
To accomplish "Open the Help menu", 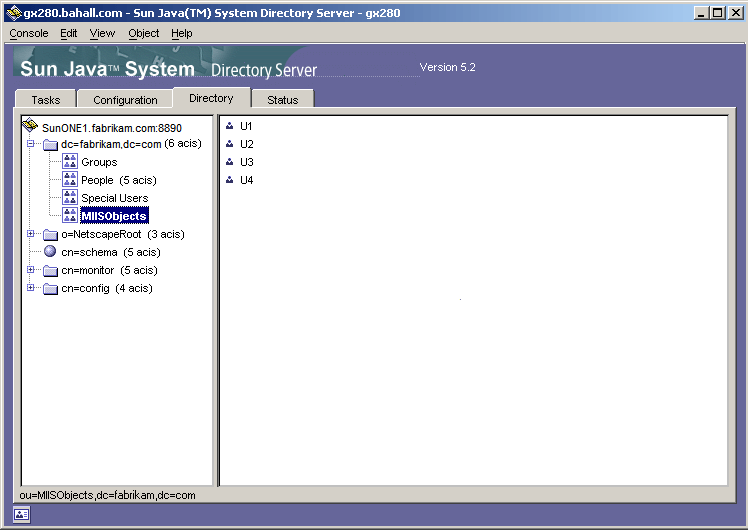I will tap(182, 33).
